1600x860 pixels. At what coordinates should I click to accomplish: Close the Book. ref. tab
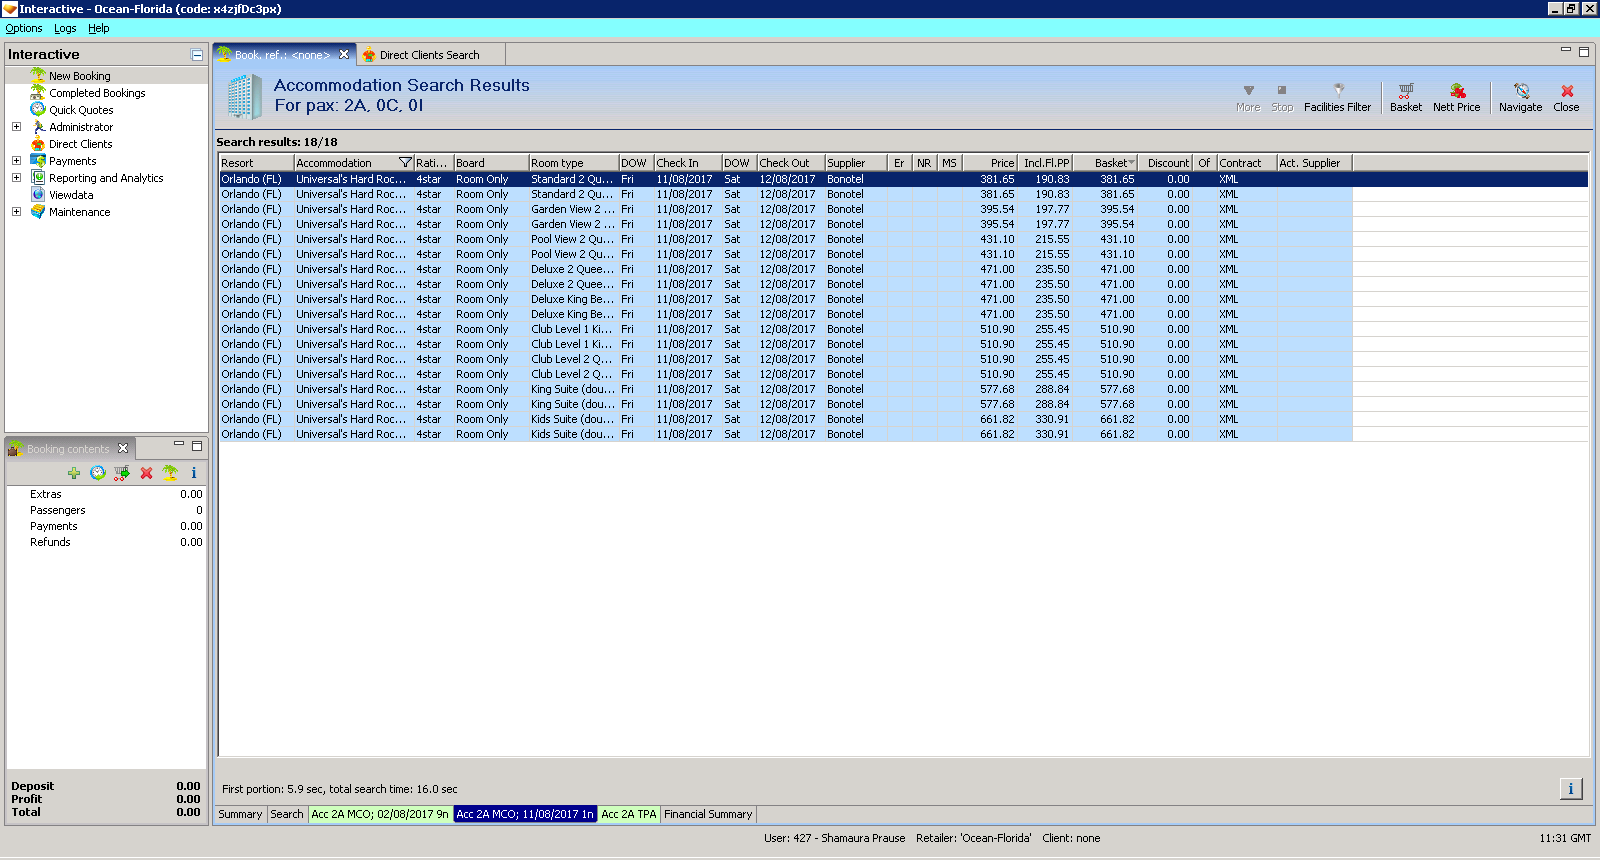(344, 55)
